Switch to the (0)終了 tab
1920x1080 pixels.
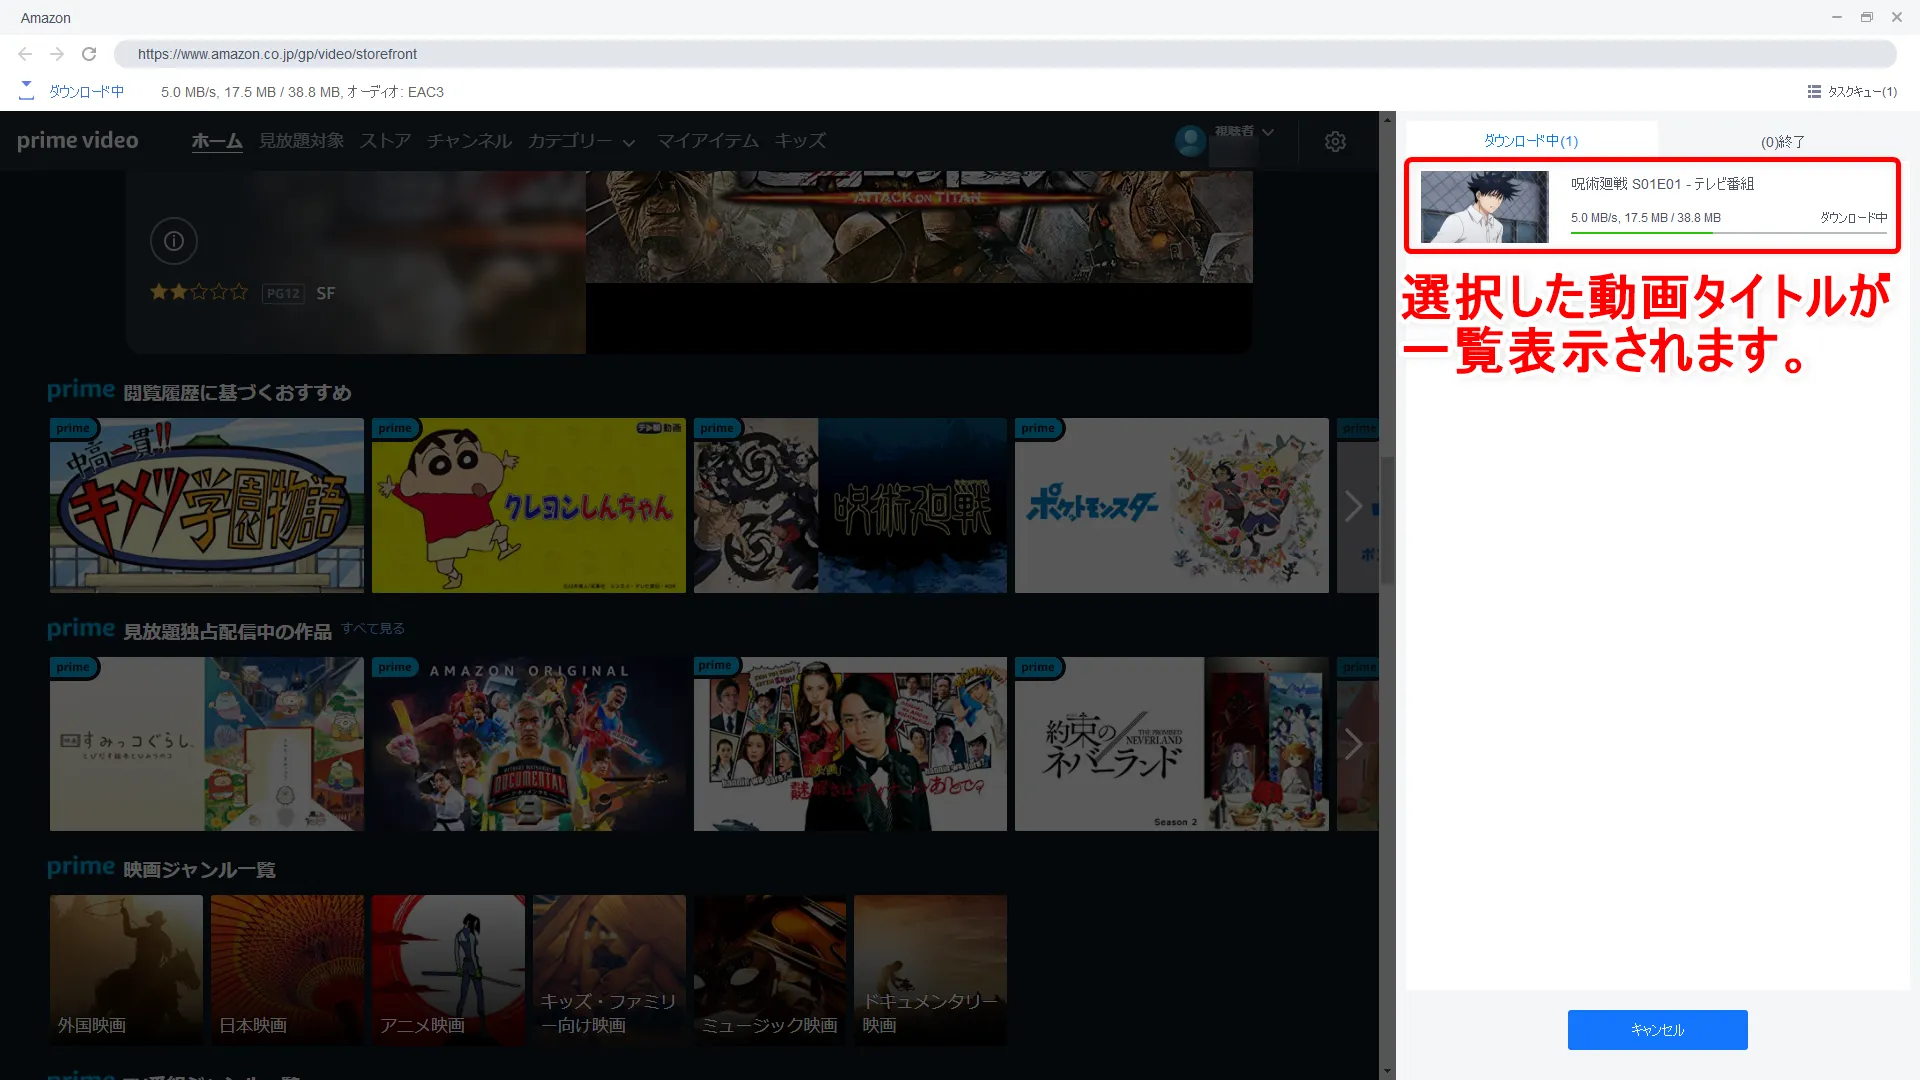pos(1783,142)
